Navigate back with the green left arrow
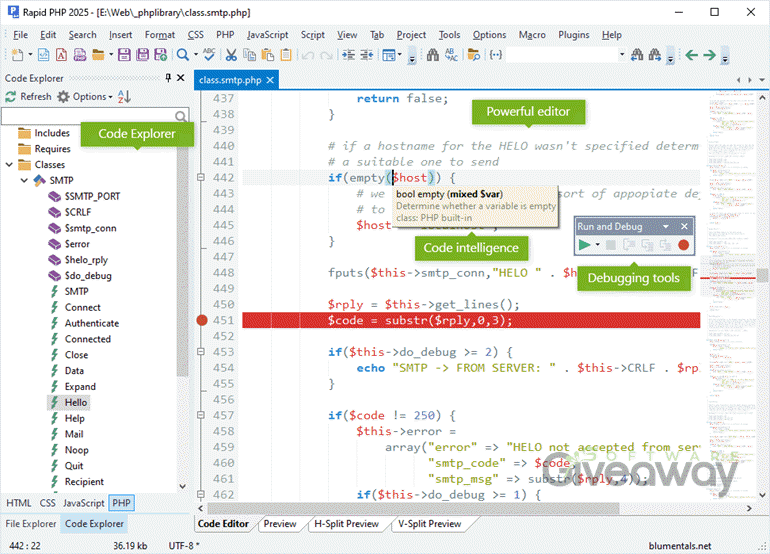770x554 pixels. click(x=691, y=55)
